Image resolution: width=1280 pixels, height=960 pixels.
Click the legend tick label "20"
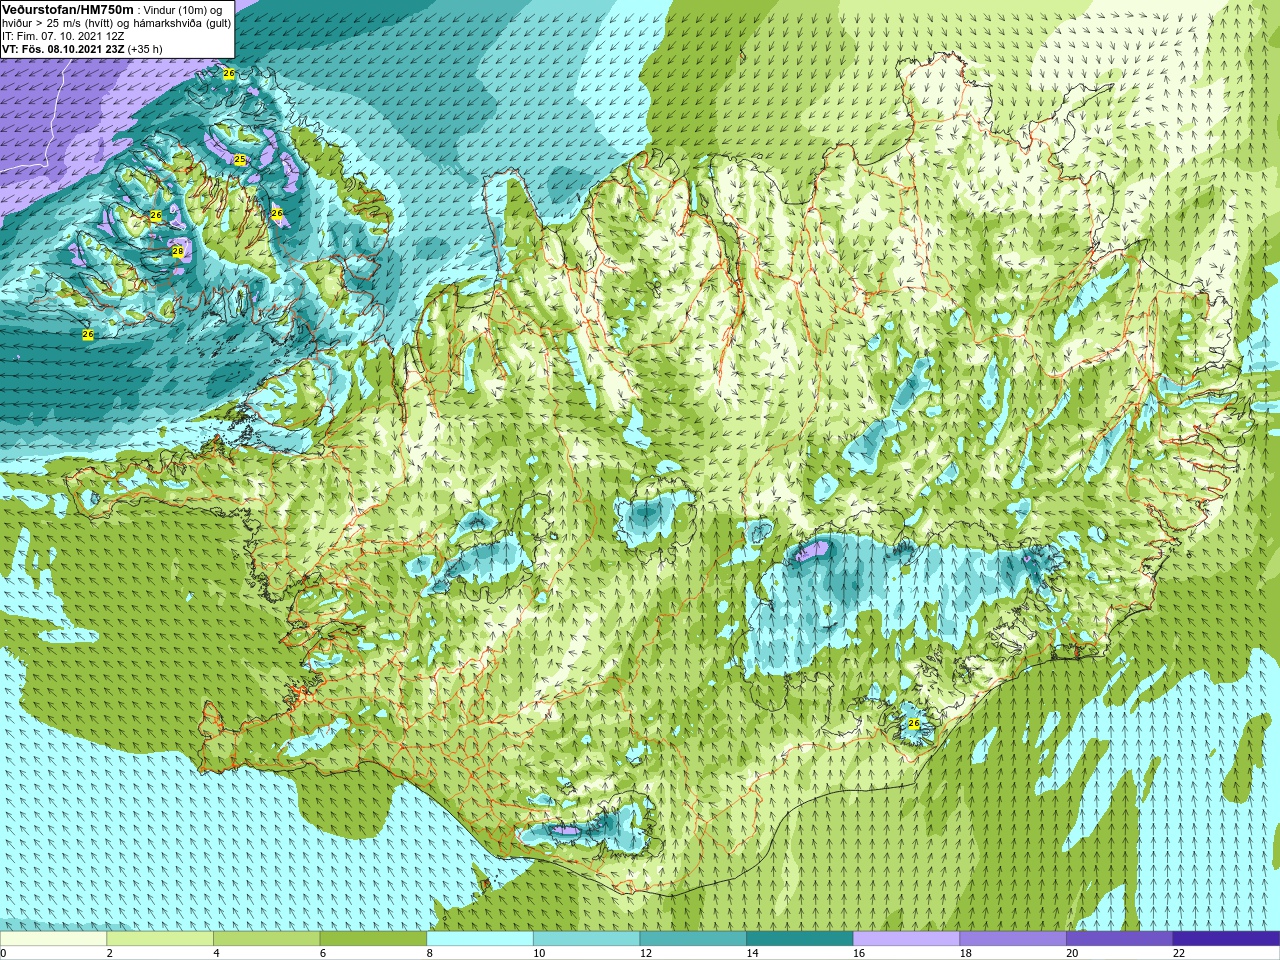(1072, 953)
